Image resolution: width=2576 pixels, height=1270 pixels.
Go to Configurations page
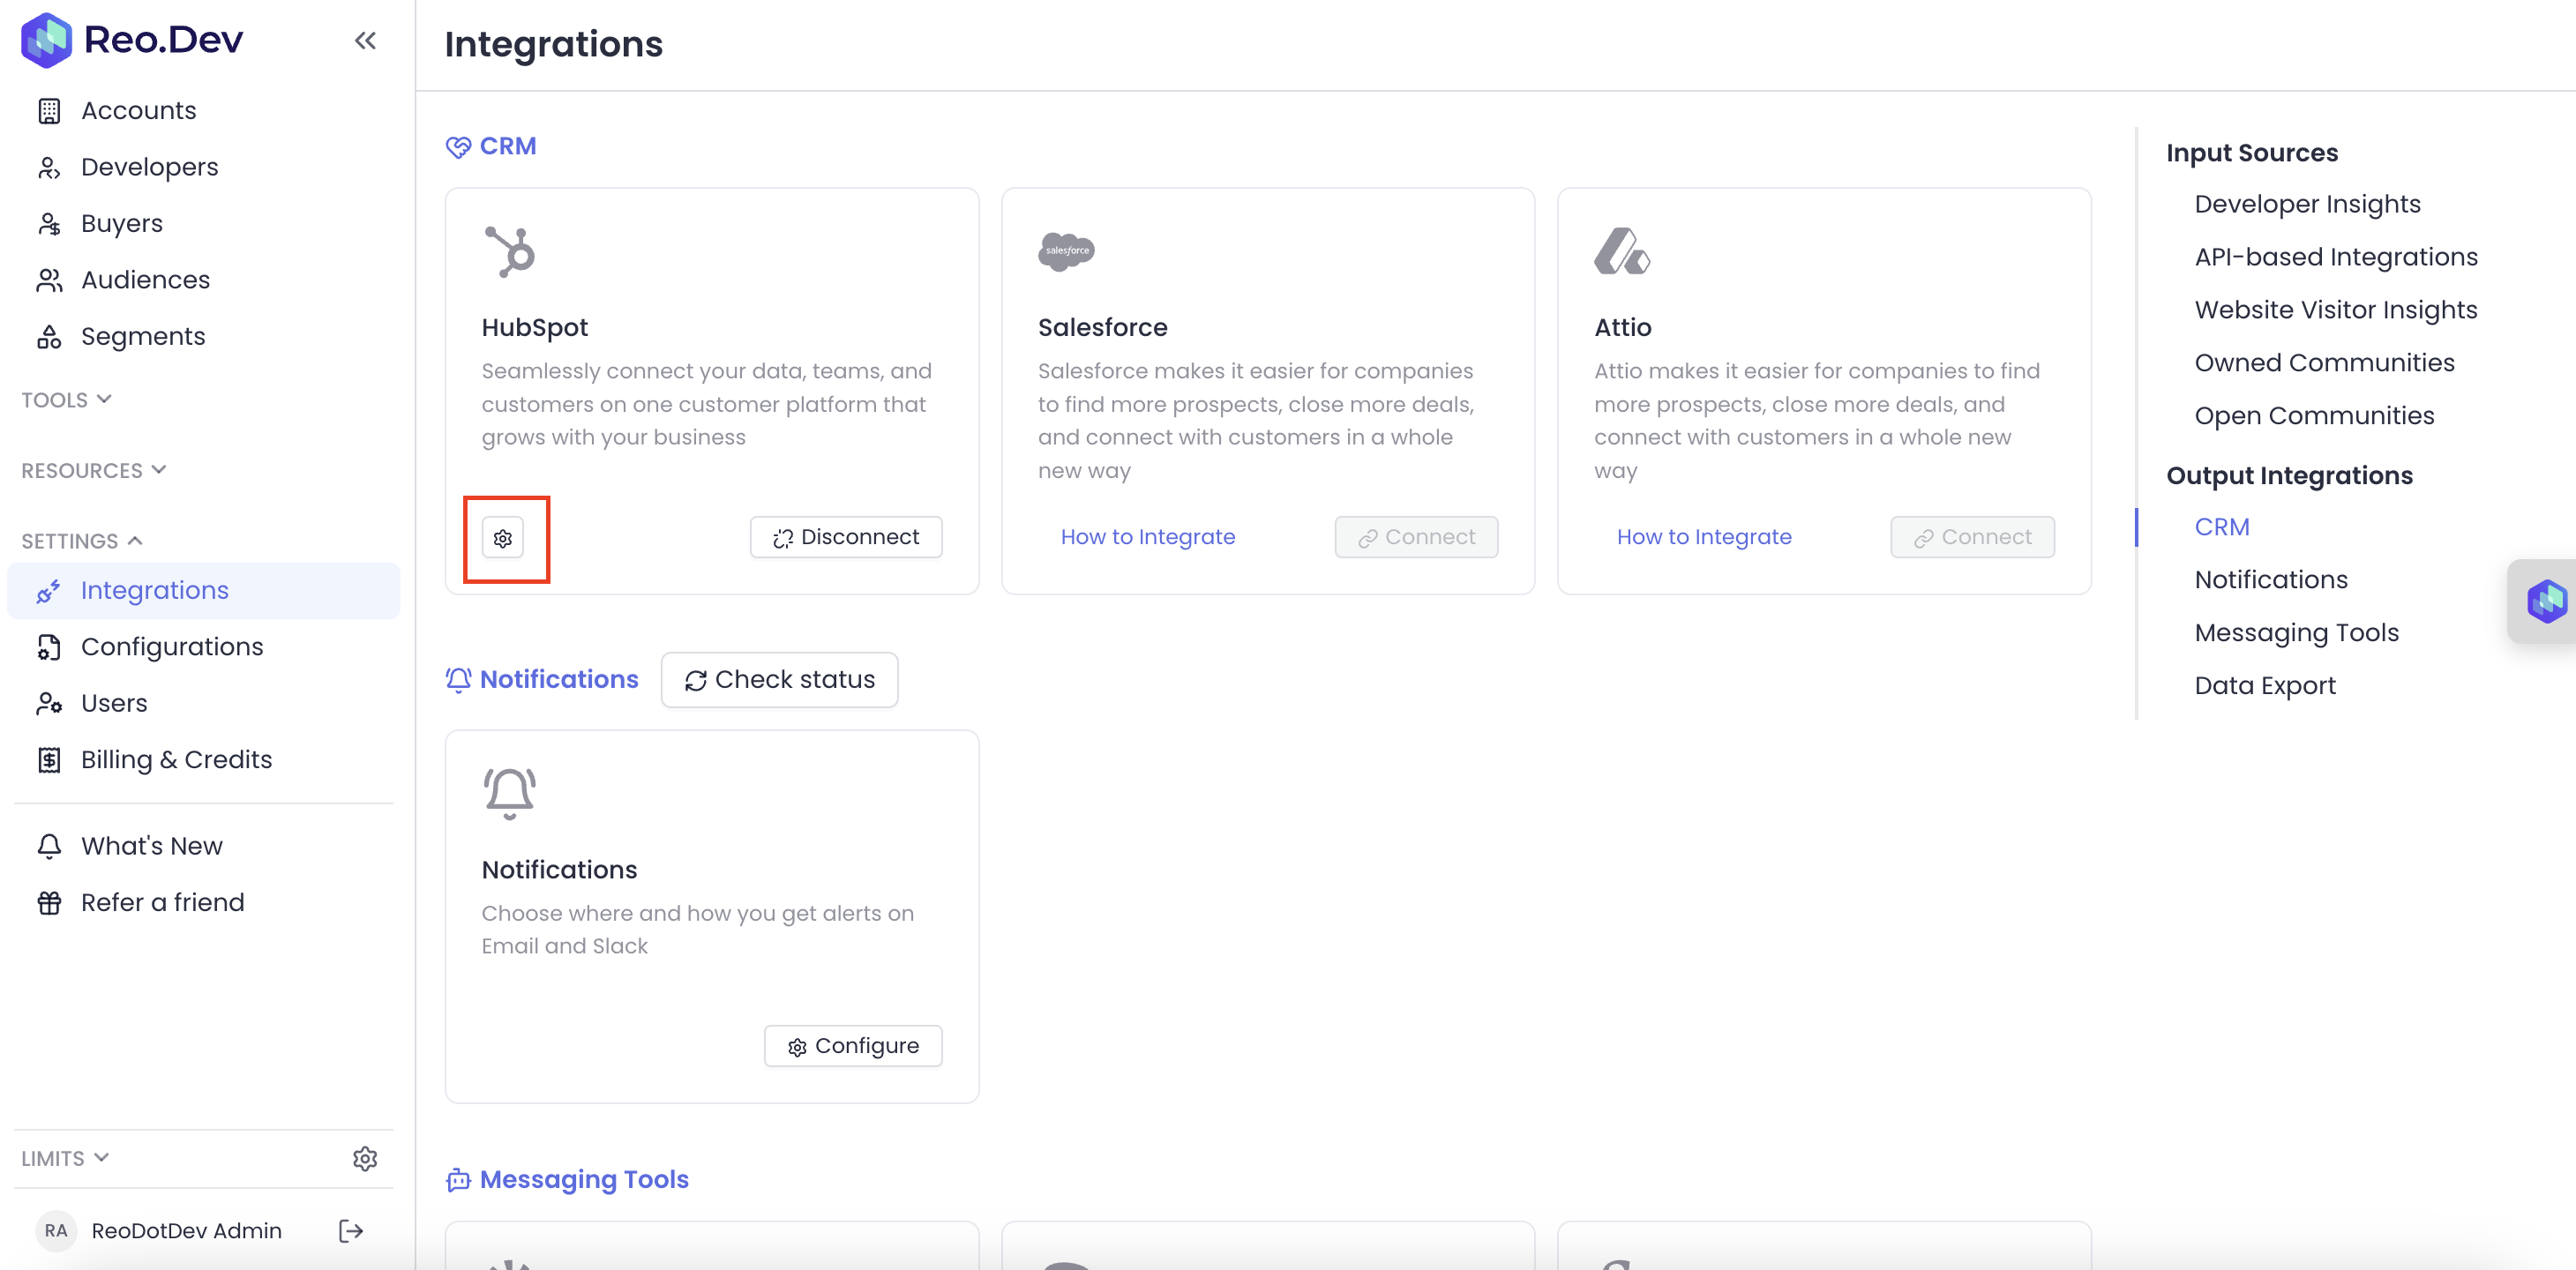(172, 647)
